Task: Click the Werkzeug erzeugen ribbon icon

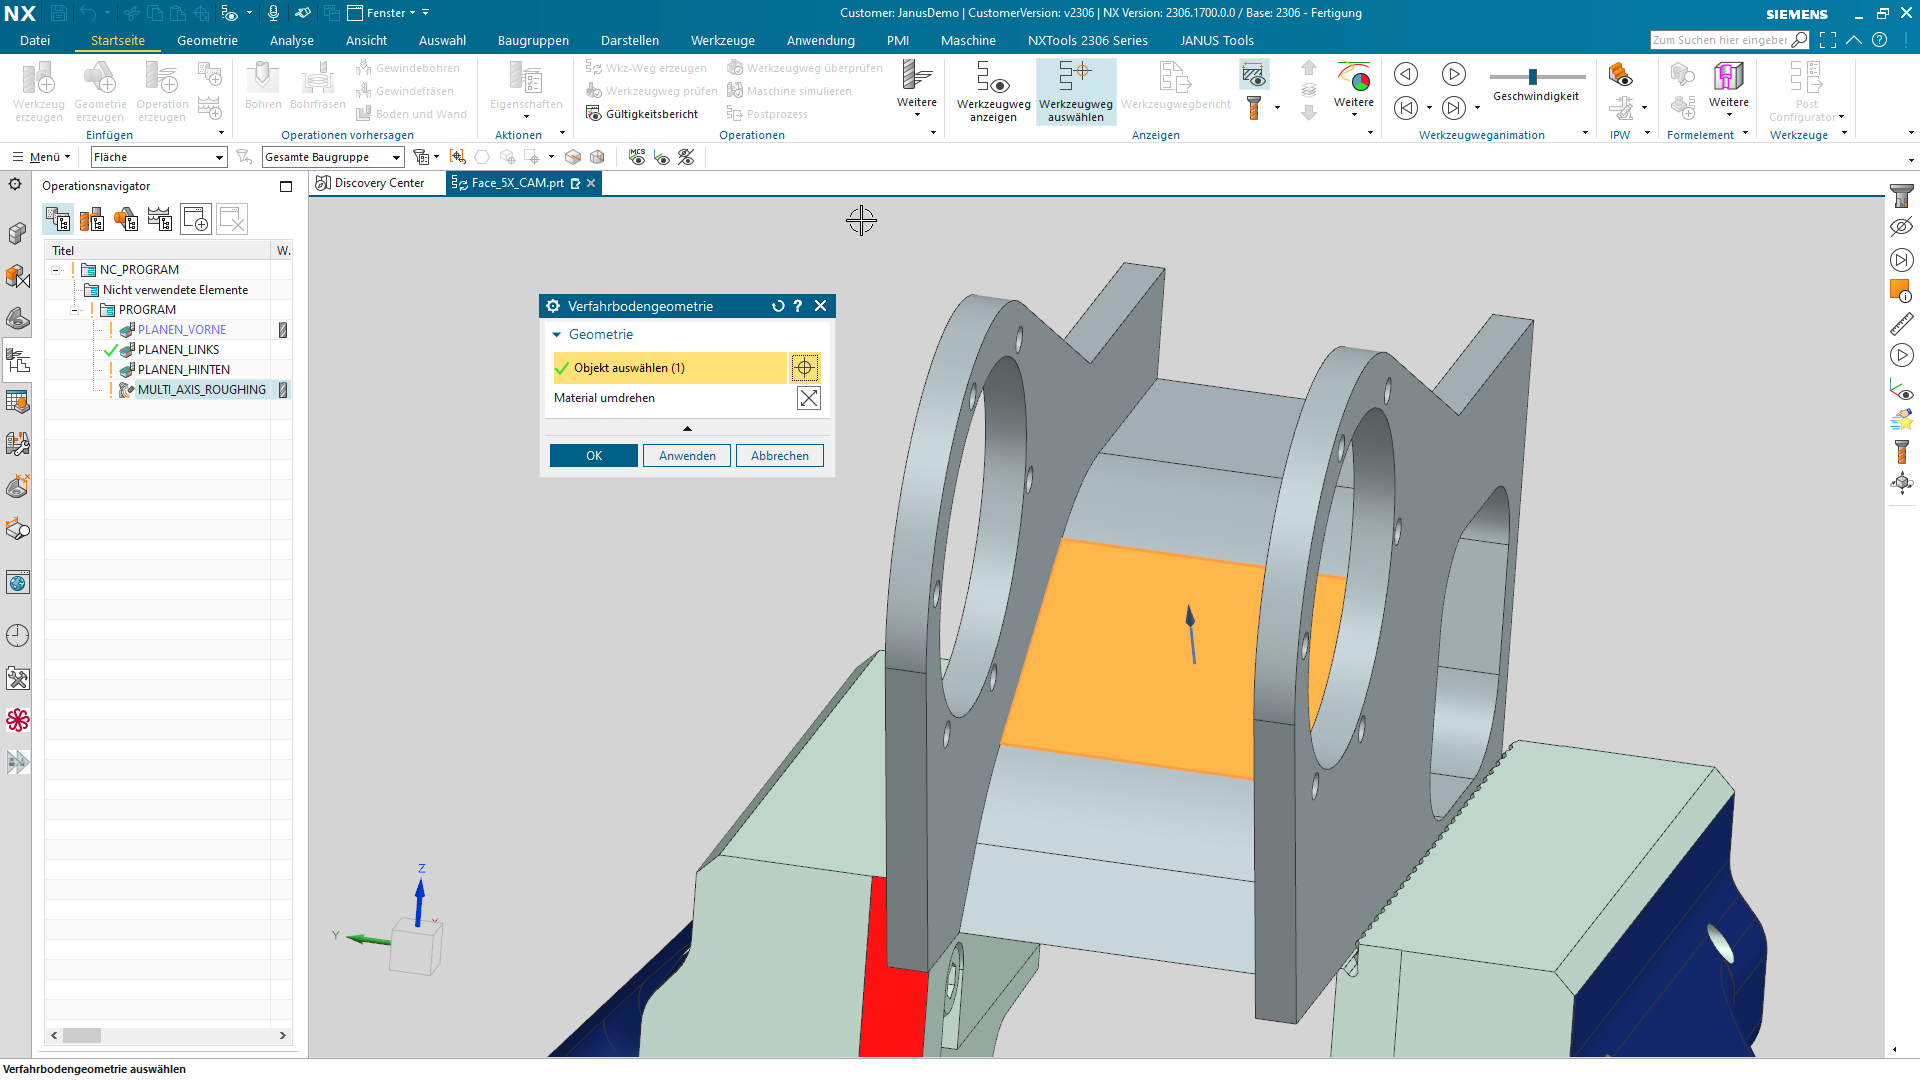Action: tap(39, 90)
